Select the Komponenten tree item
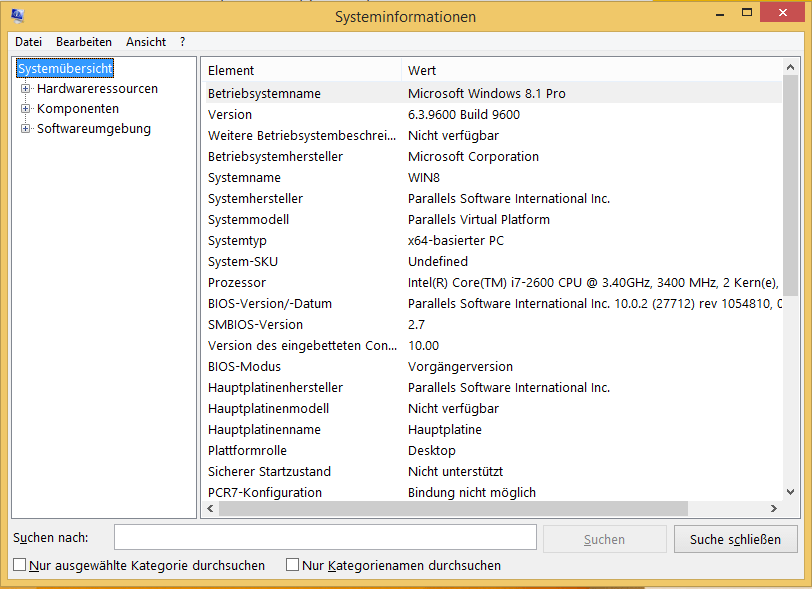812x589 pixels. coord(78,109)
